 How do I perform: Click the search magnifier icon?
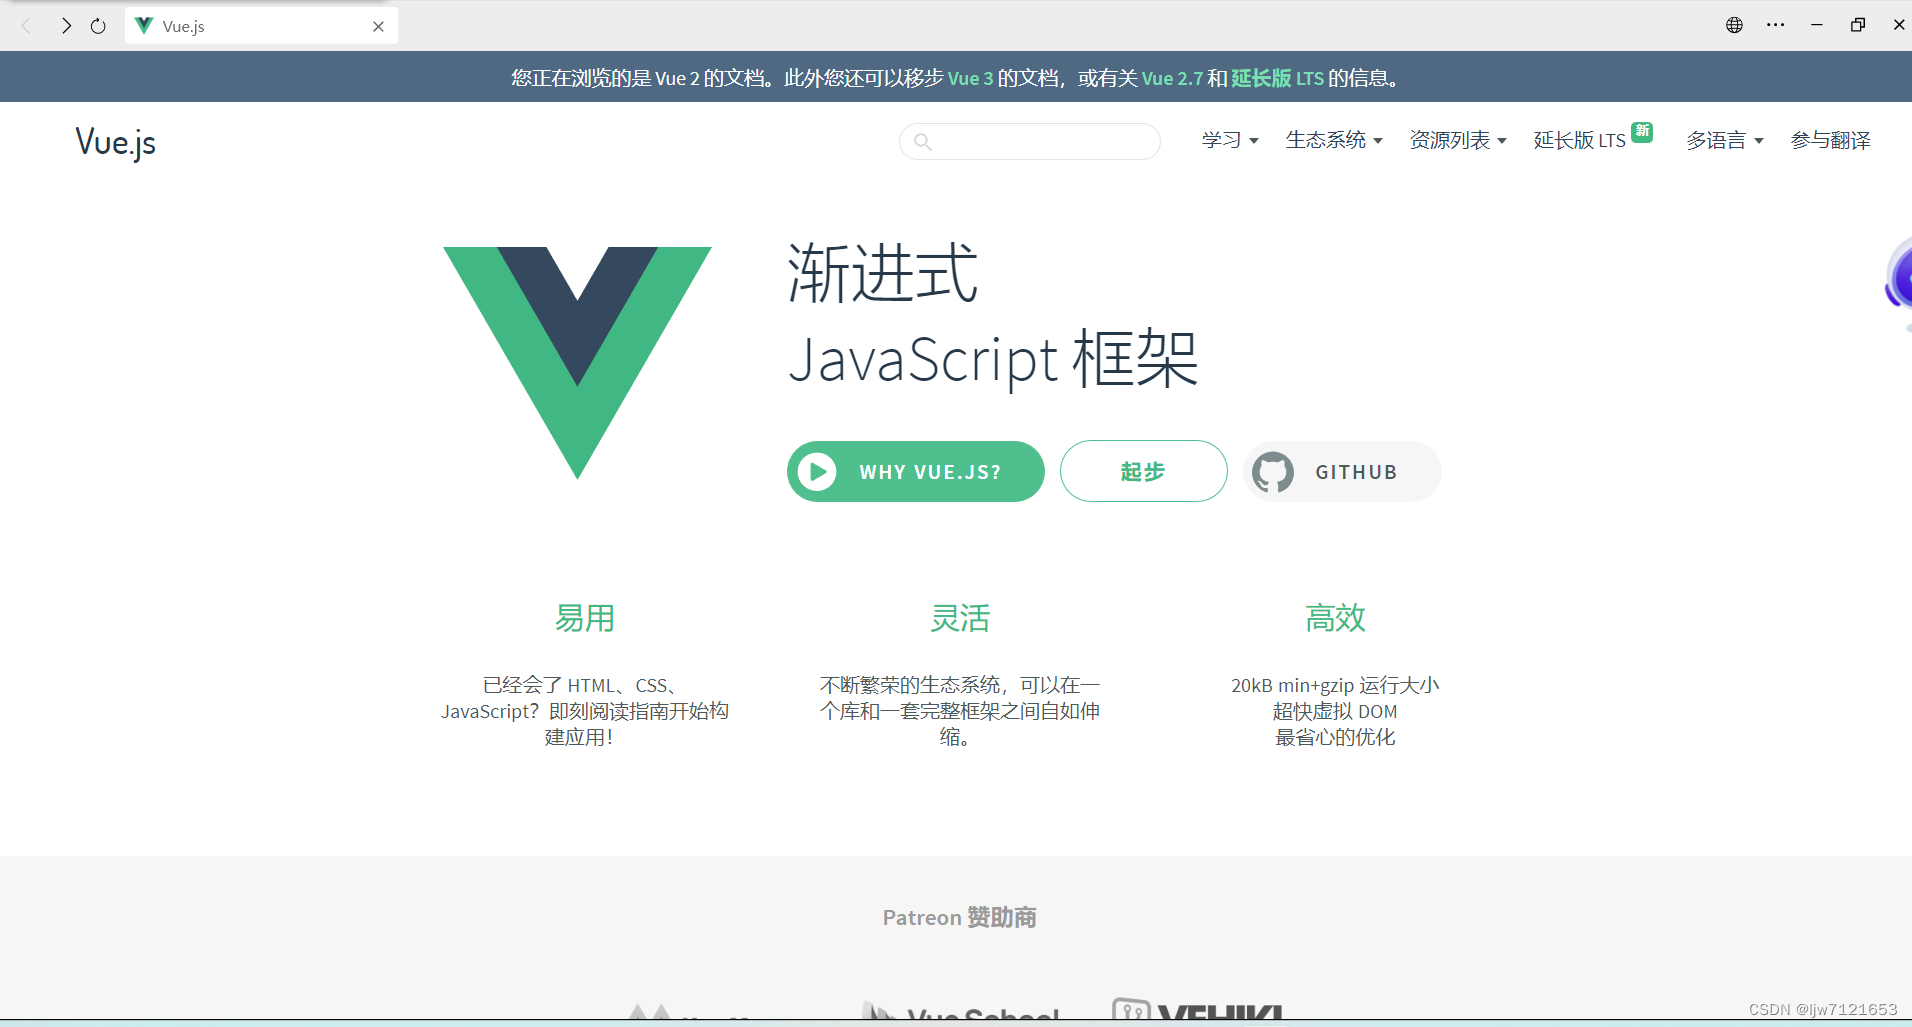pos(923,142)
